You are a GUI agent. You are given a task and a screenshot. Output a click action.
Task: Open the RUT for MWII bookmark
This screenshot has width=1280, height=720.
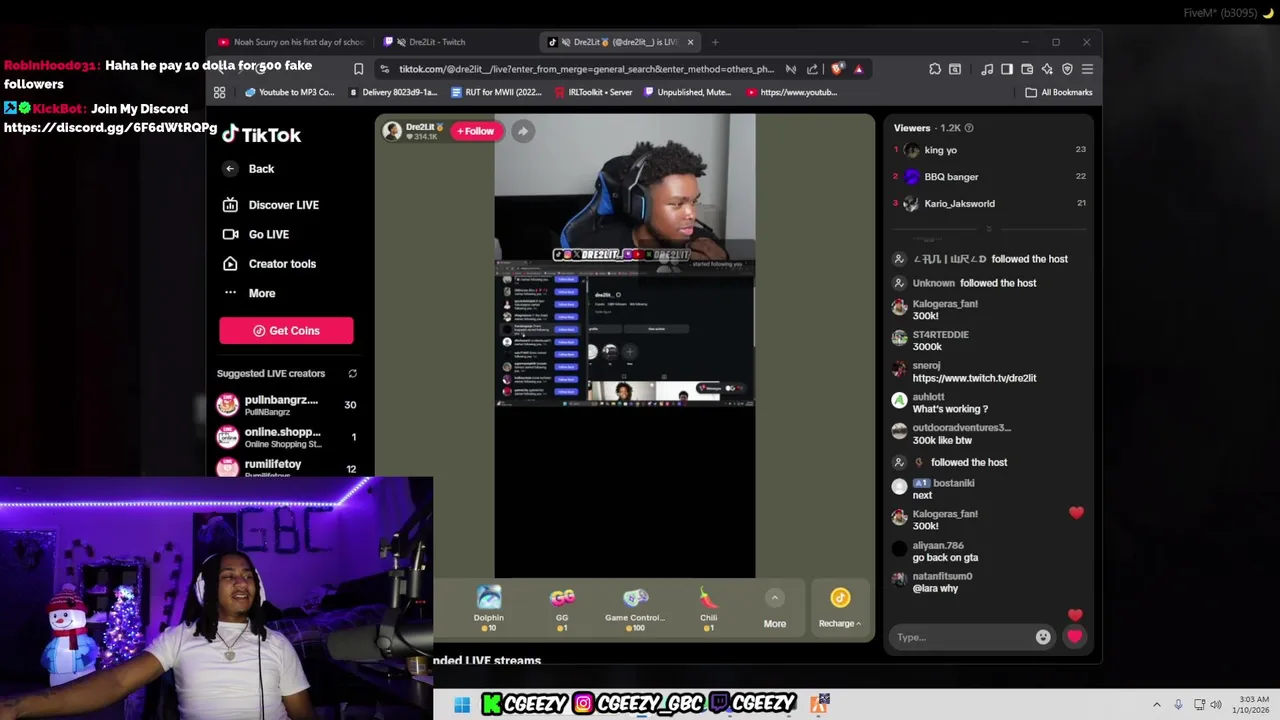point(496,92)
